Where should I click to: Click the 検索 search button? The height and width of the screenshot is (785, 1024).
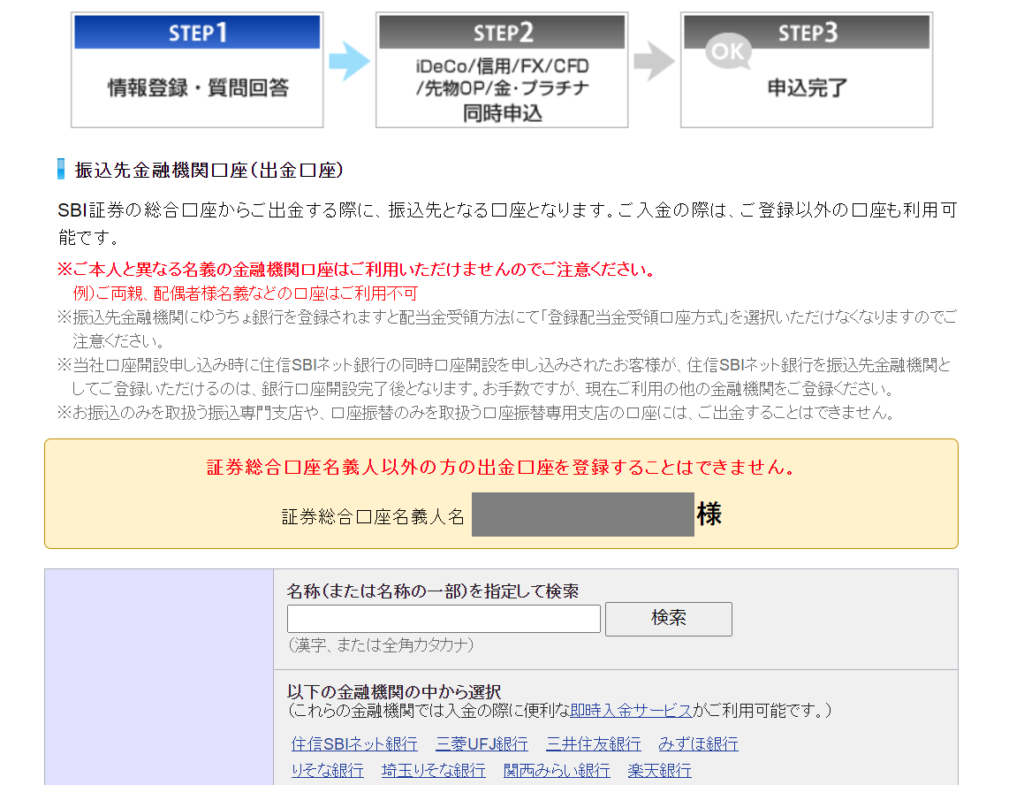pos(668,618)
